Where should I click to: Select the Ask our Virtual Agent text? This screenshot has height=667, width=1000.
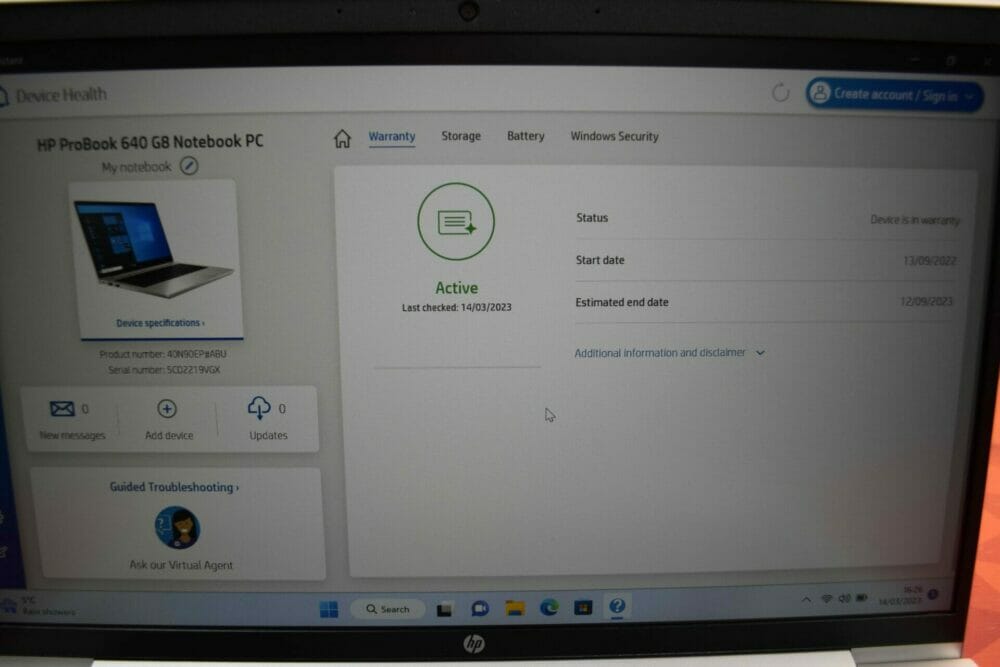click(181, 565)
